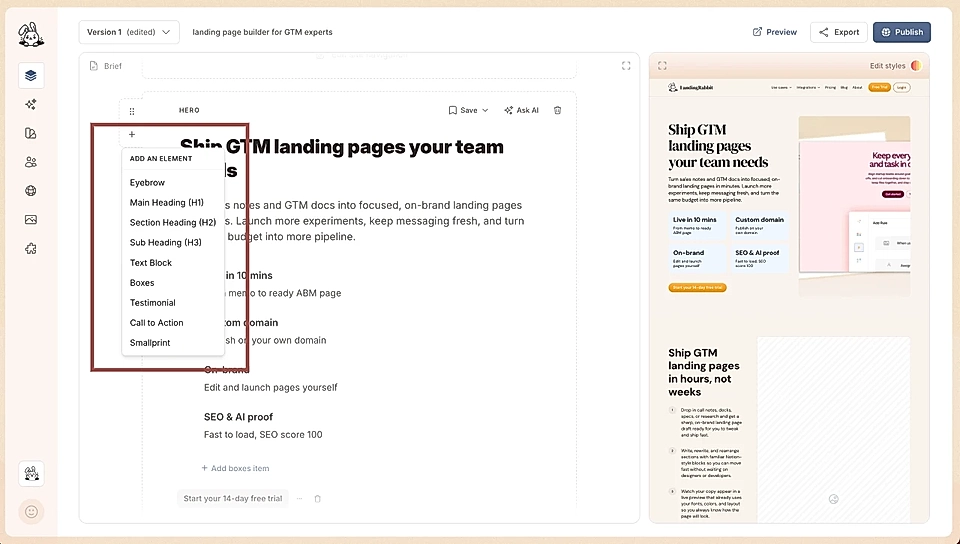Click the Export button
The width and height of the screenshot is (960, 544).
839,32
